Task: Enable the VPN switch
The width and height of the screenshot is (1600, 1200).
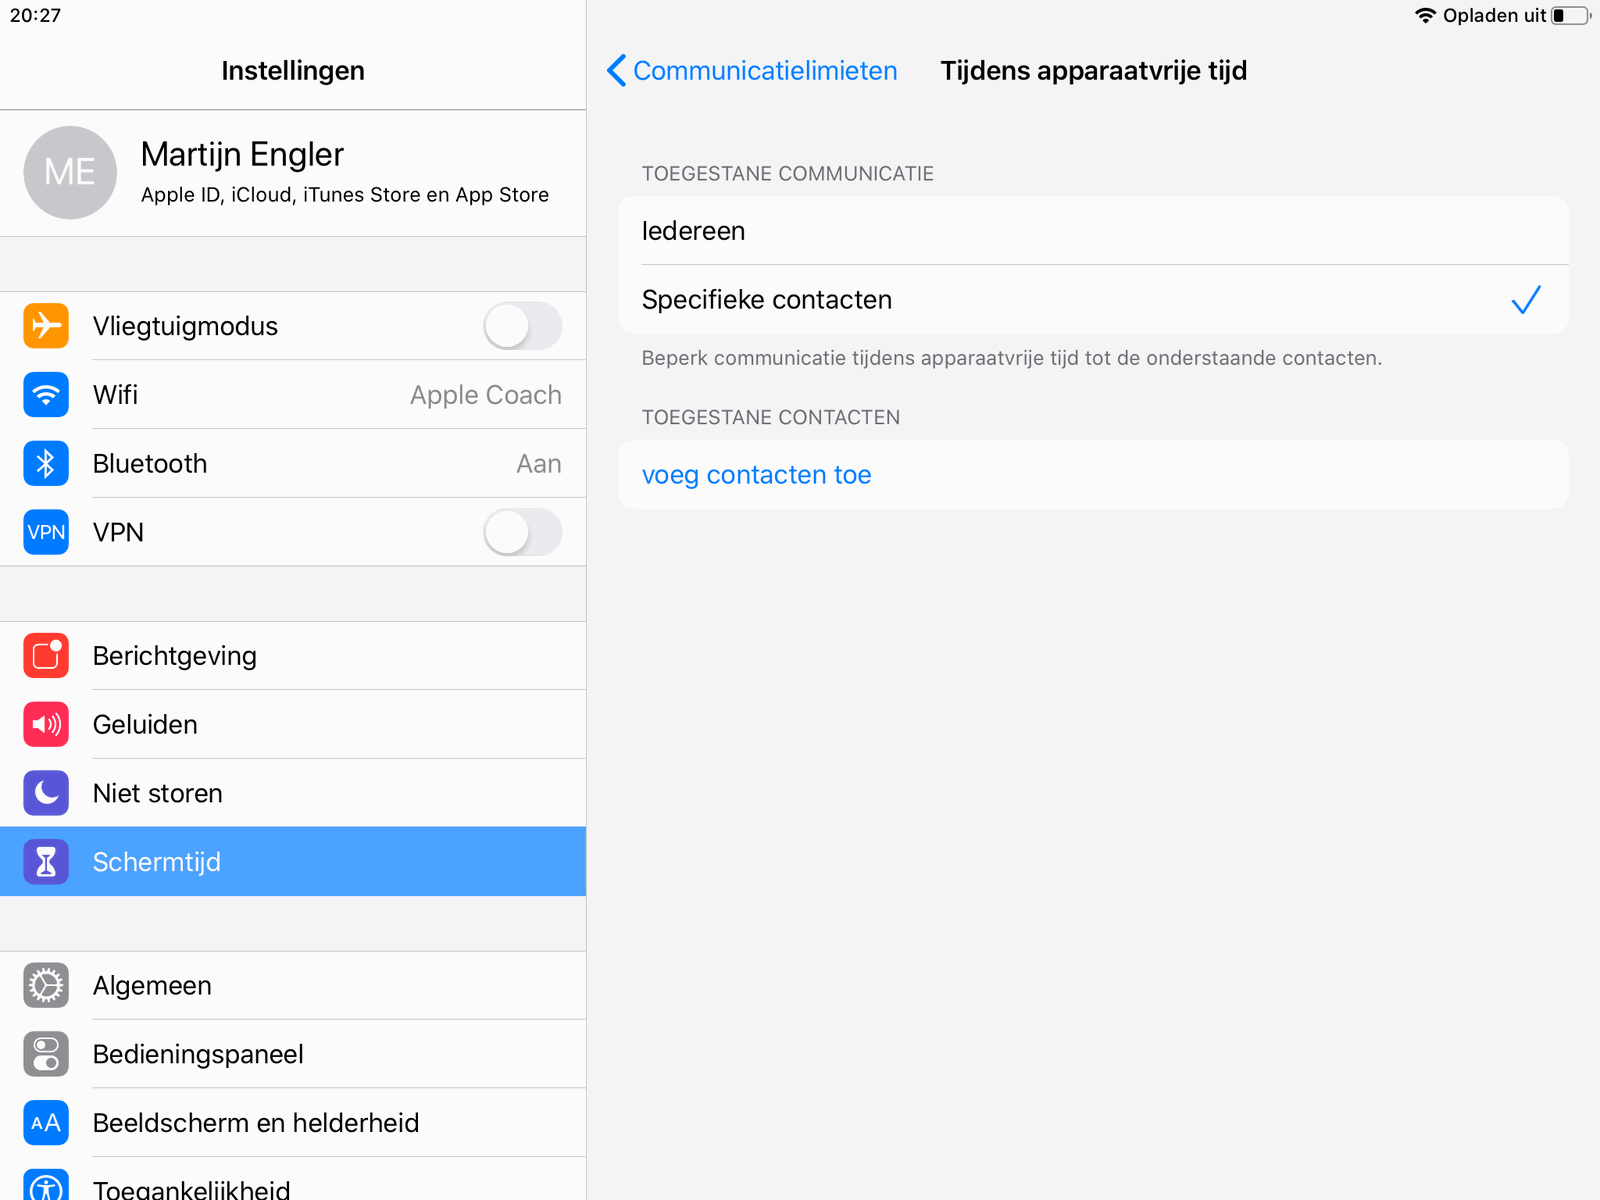Action: [522, 532]
